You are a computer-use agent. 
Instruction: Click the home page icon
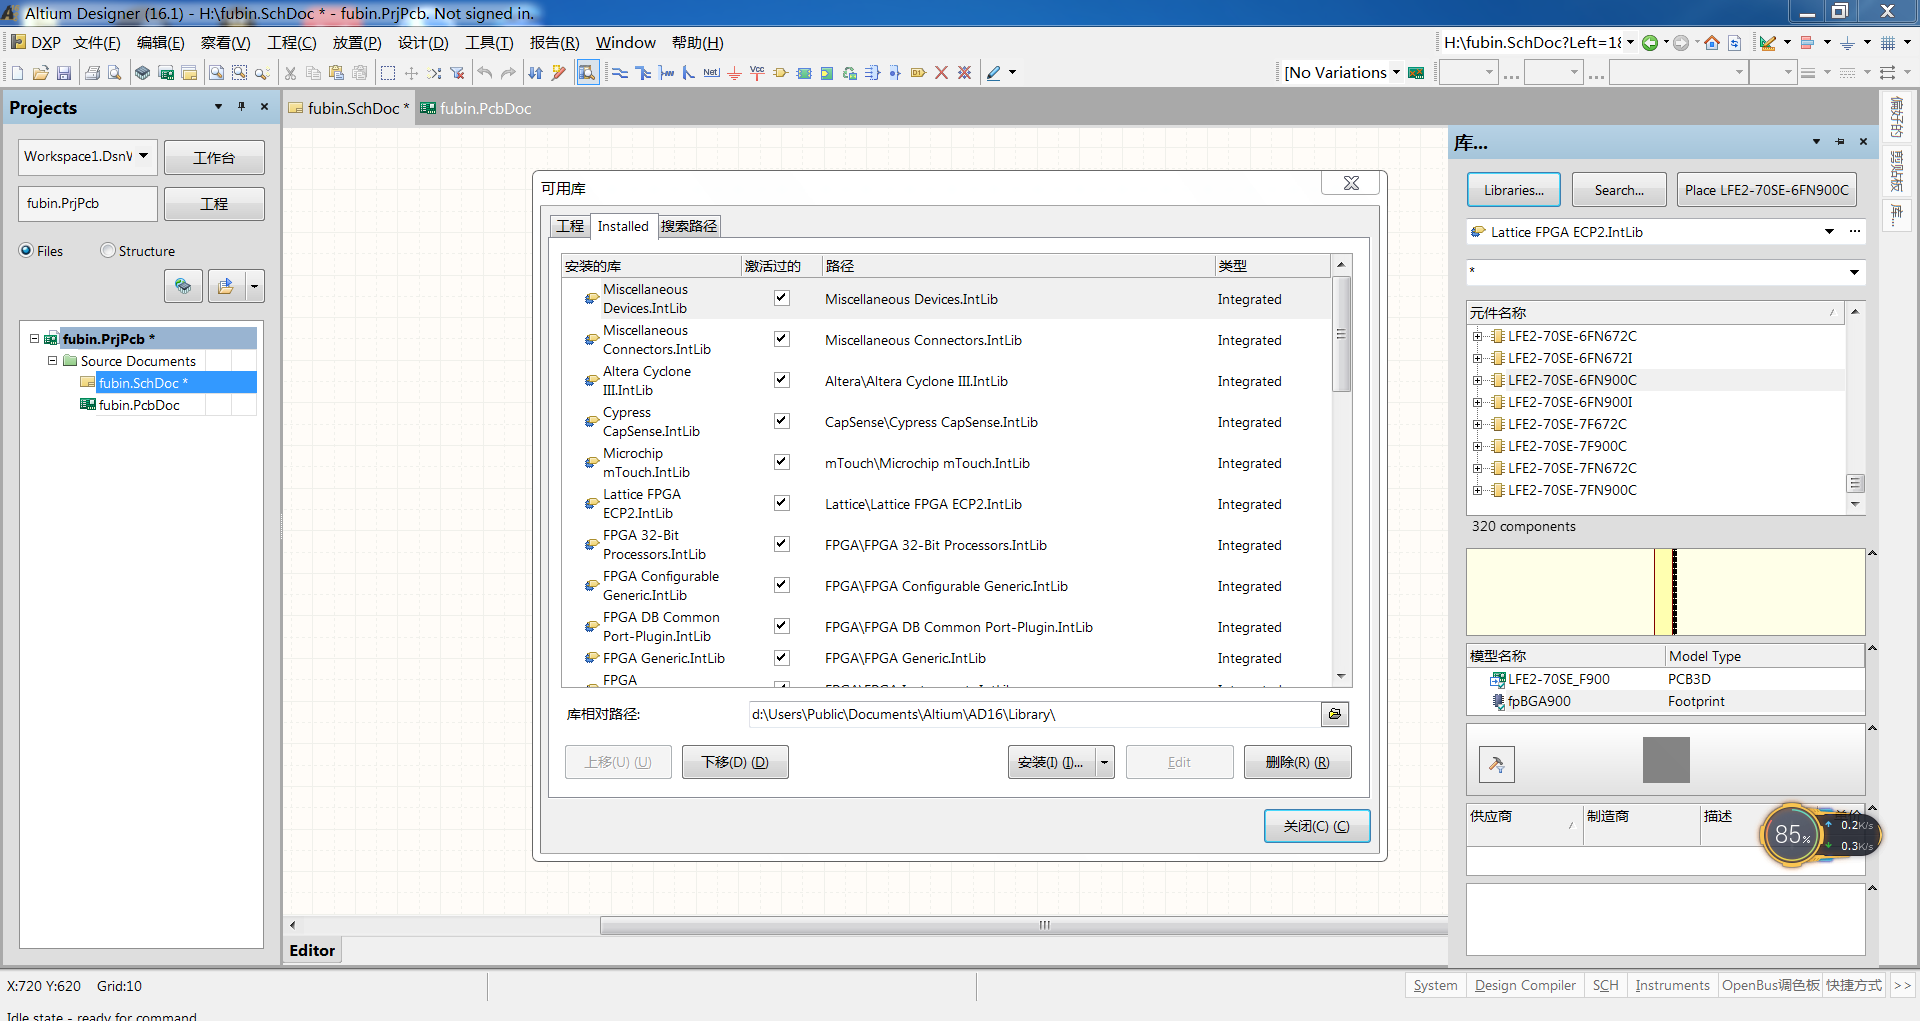point(1712,43)
